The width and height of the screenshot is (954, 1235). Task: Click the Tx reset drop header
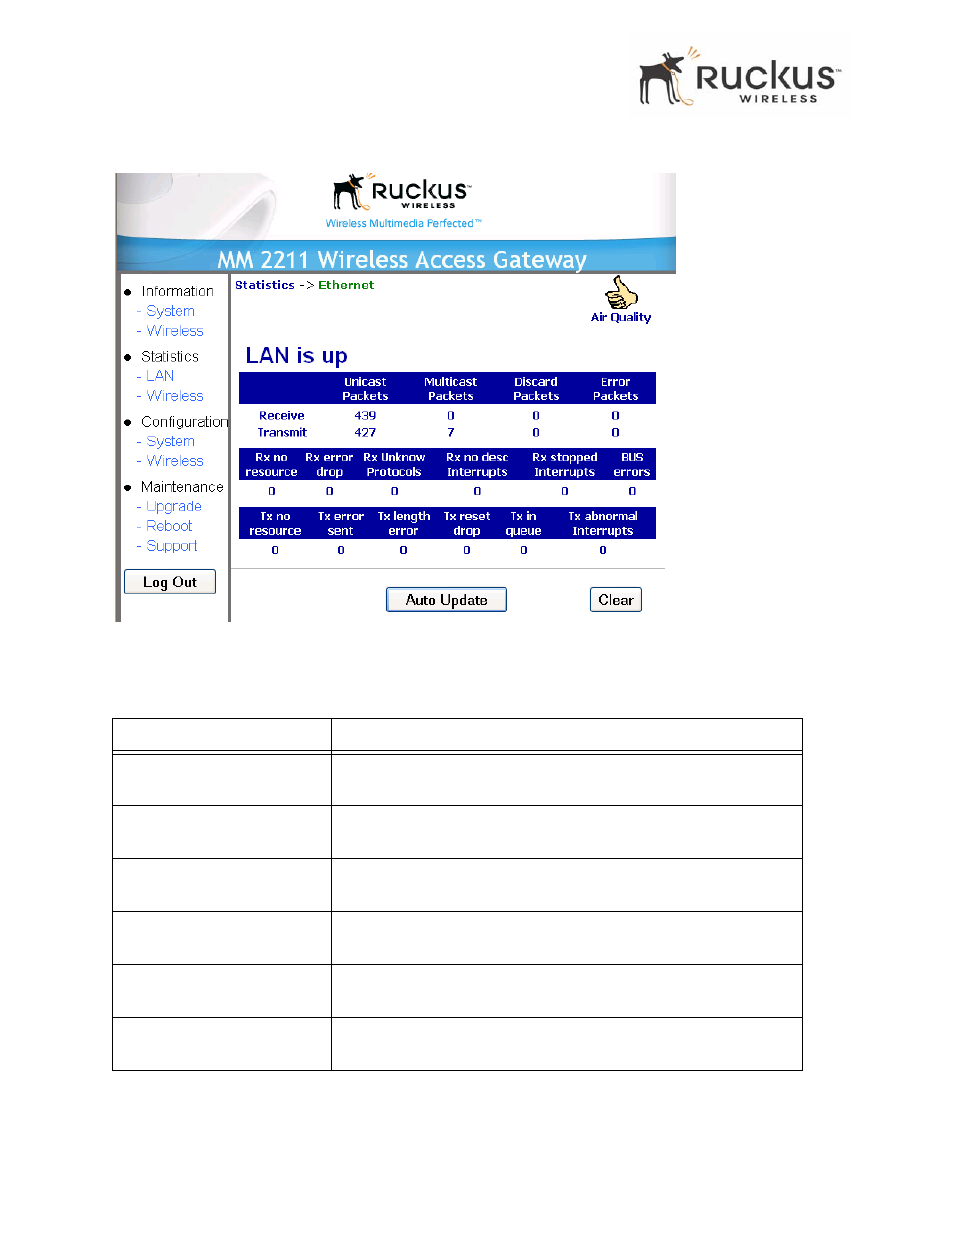coord(467,524)
